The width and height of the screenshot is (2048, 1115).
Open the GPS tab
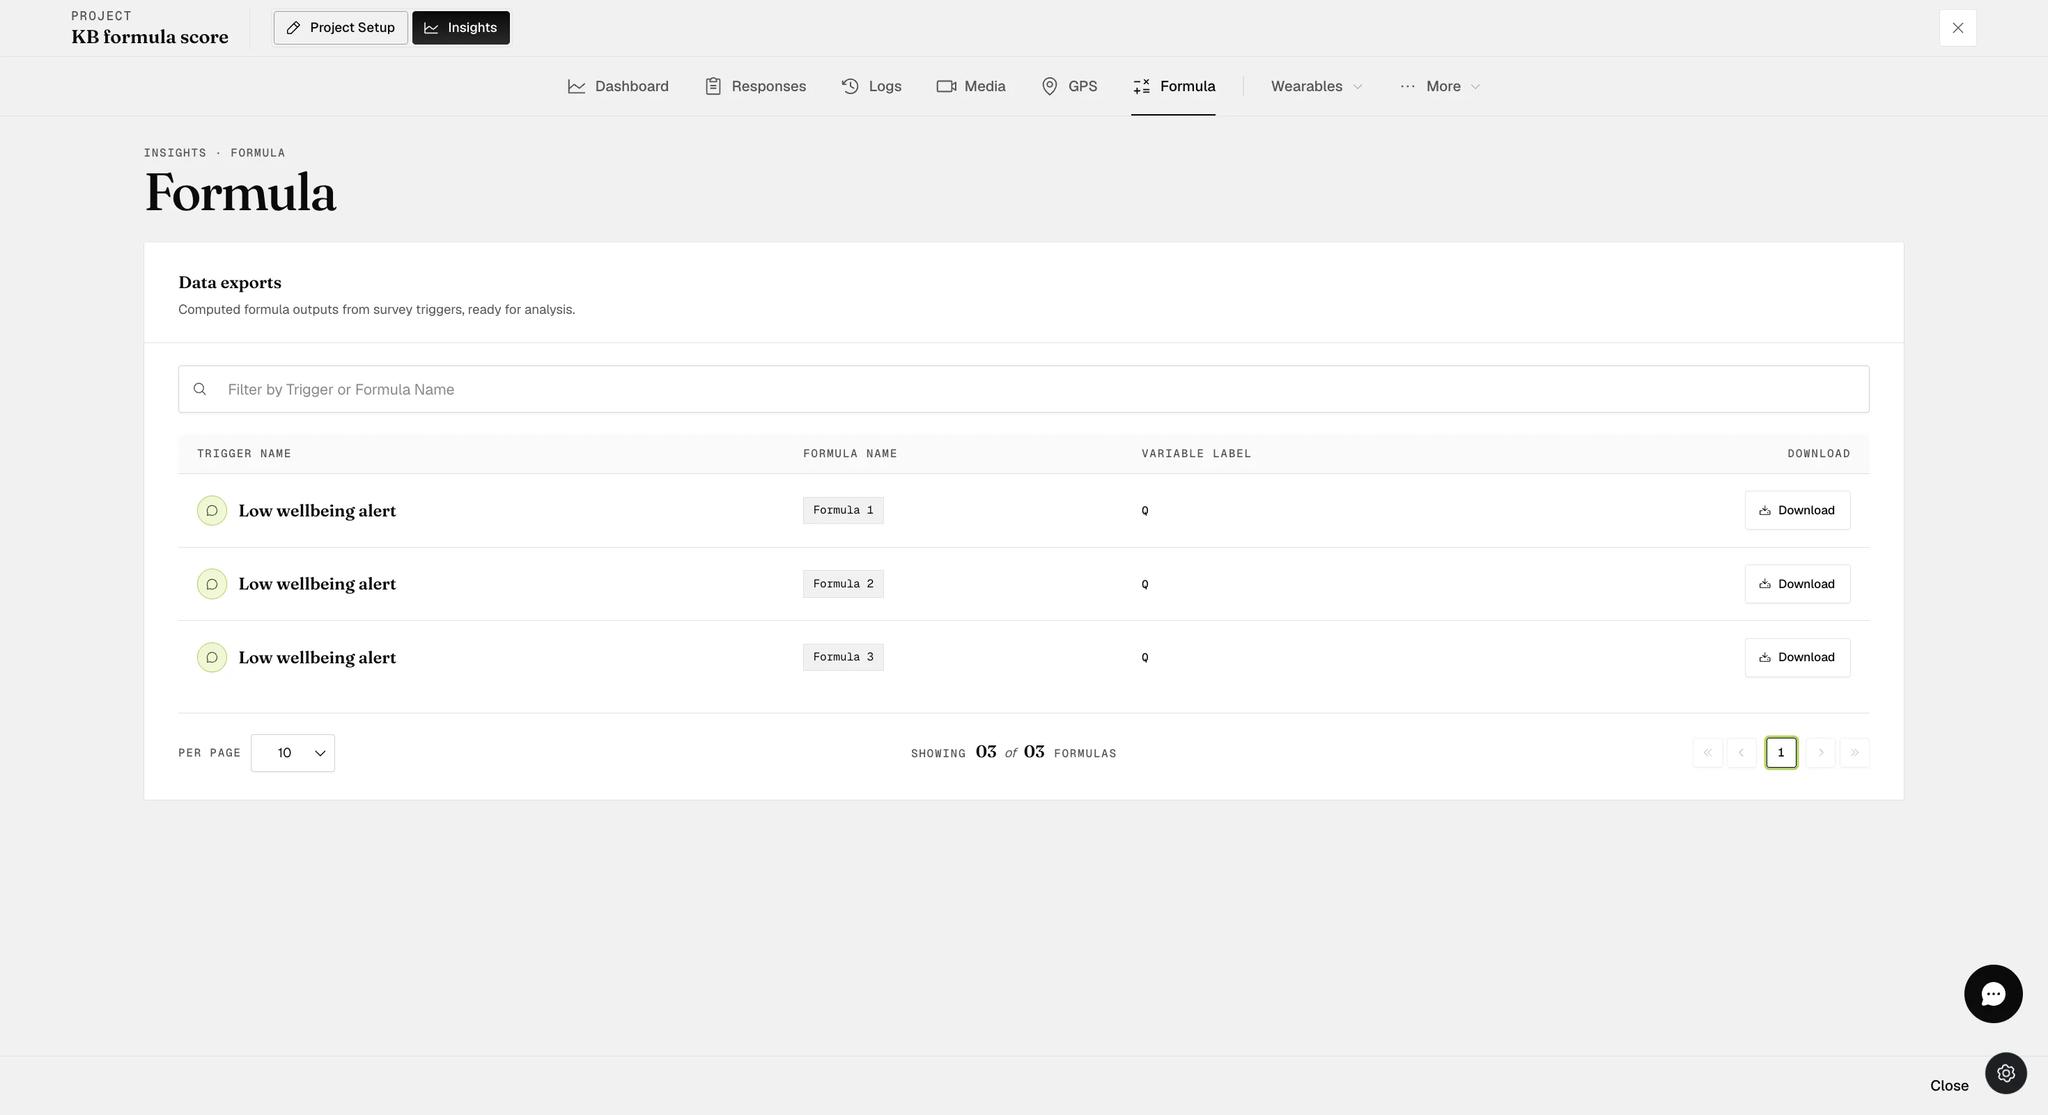[x=1069, y=86]
